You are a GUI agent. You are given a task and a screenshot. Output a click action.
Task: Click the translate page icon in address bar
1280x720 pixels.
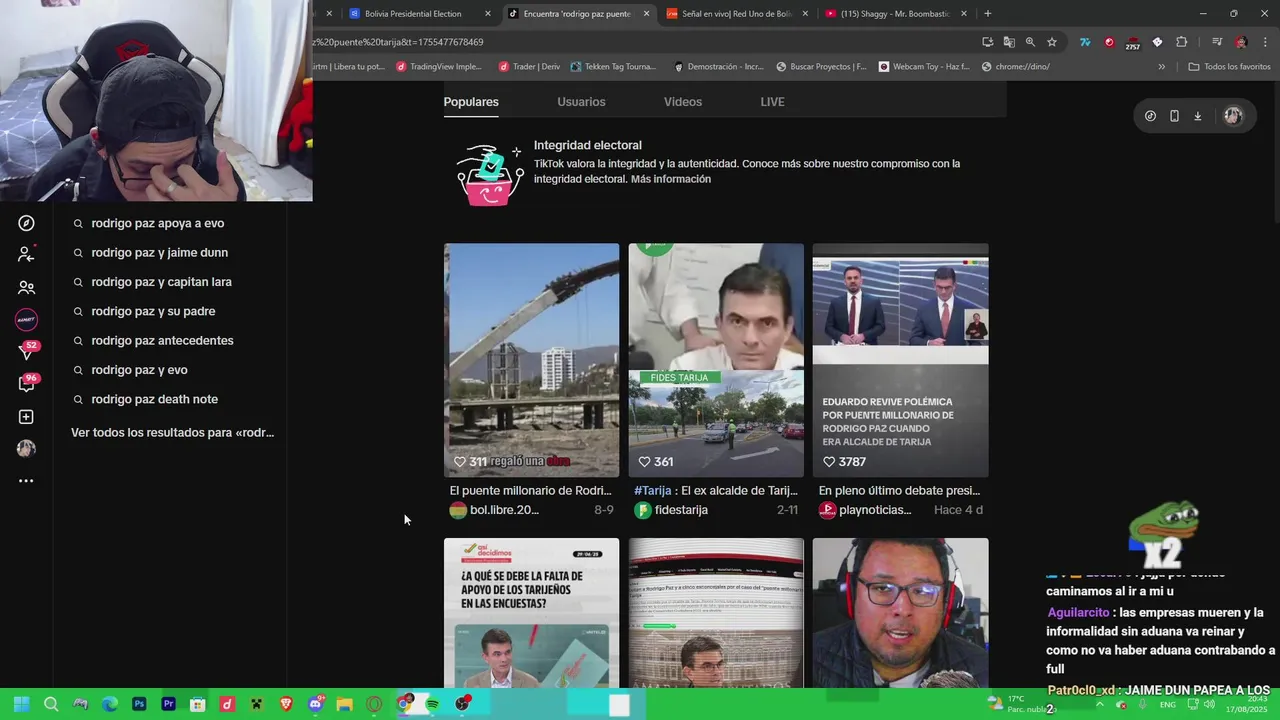[x=1009, y=42]
